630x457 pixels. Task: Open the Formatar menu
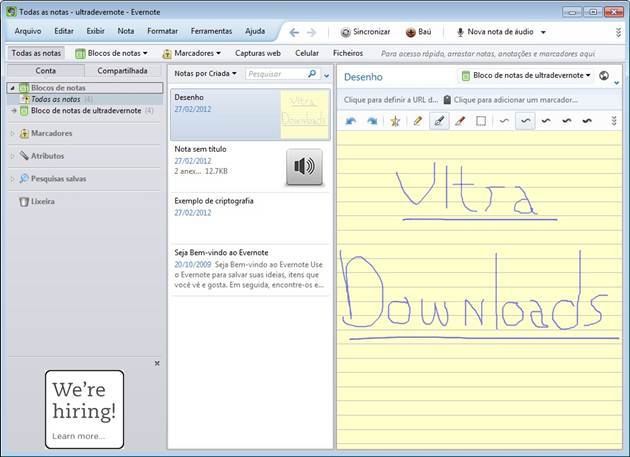pos(162,31)
